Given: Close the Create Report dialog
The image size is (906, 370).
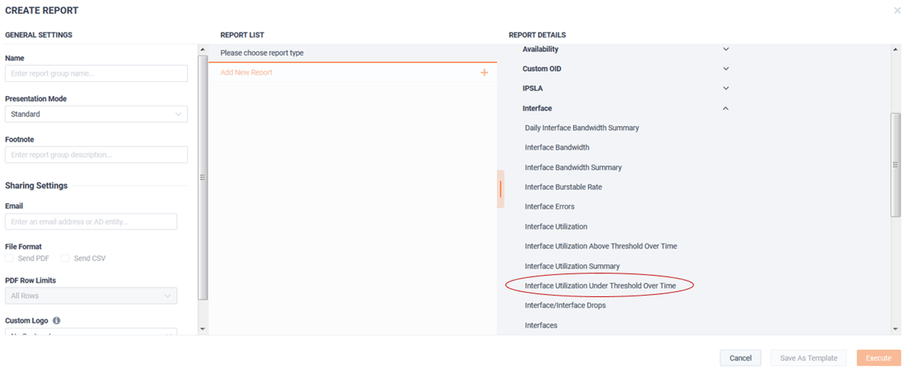Looking at the screenshot, I should coord(897,10).
